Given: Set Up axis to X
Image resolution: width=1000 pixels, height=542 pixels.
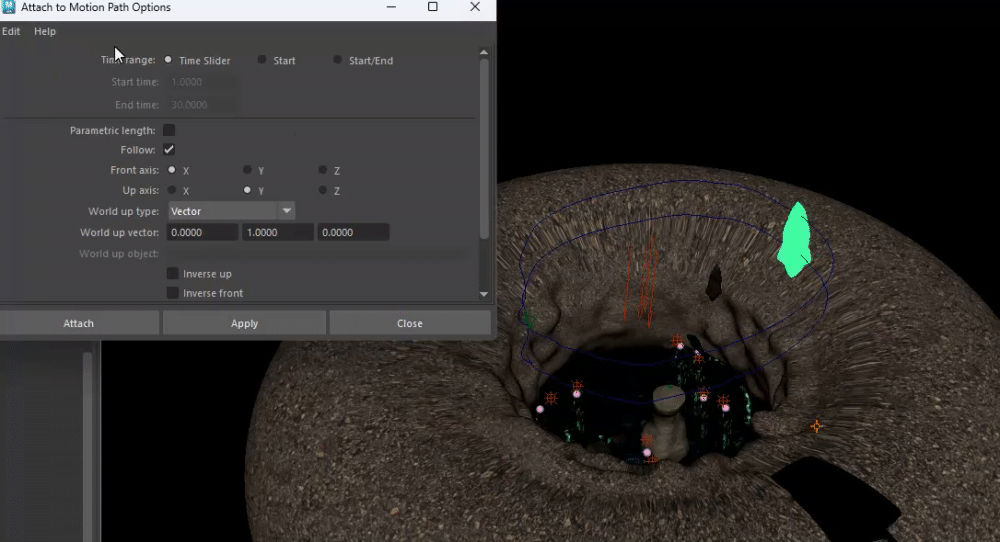Looking at the screenshot, I should [x=172, y=190].
